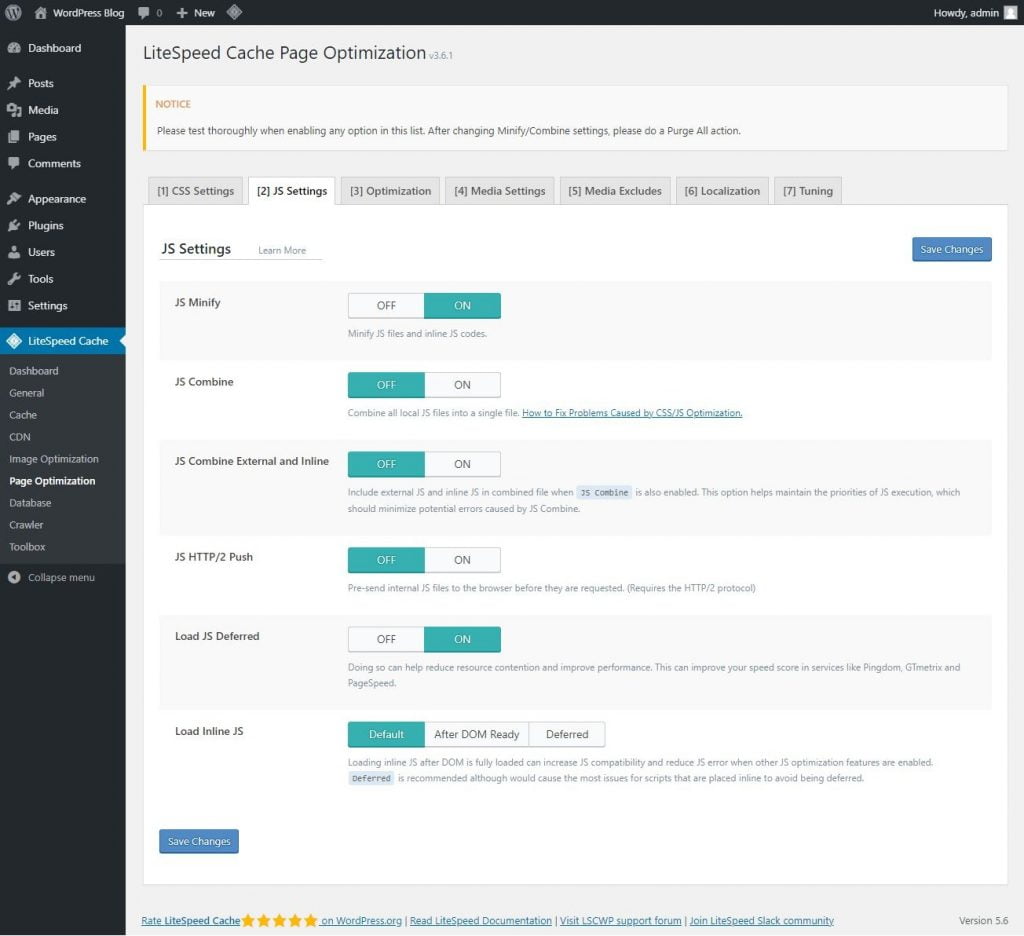Click the Plugins plug icon

tap(14, 225)
